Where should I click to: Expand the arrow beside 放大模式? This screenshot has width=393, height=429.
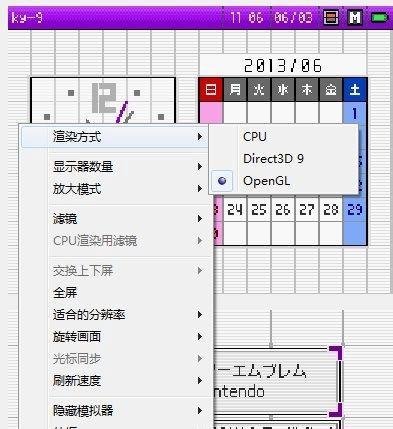[x=200, y=189]
